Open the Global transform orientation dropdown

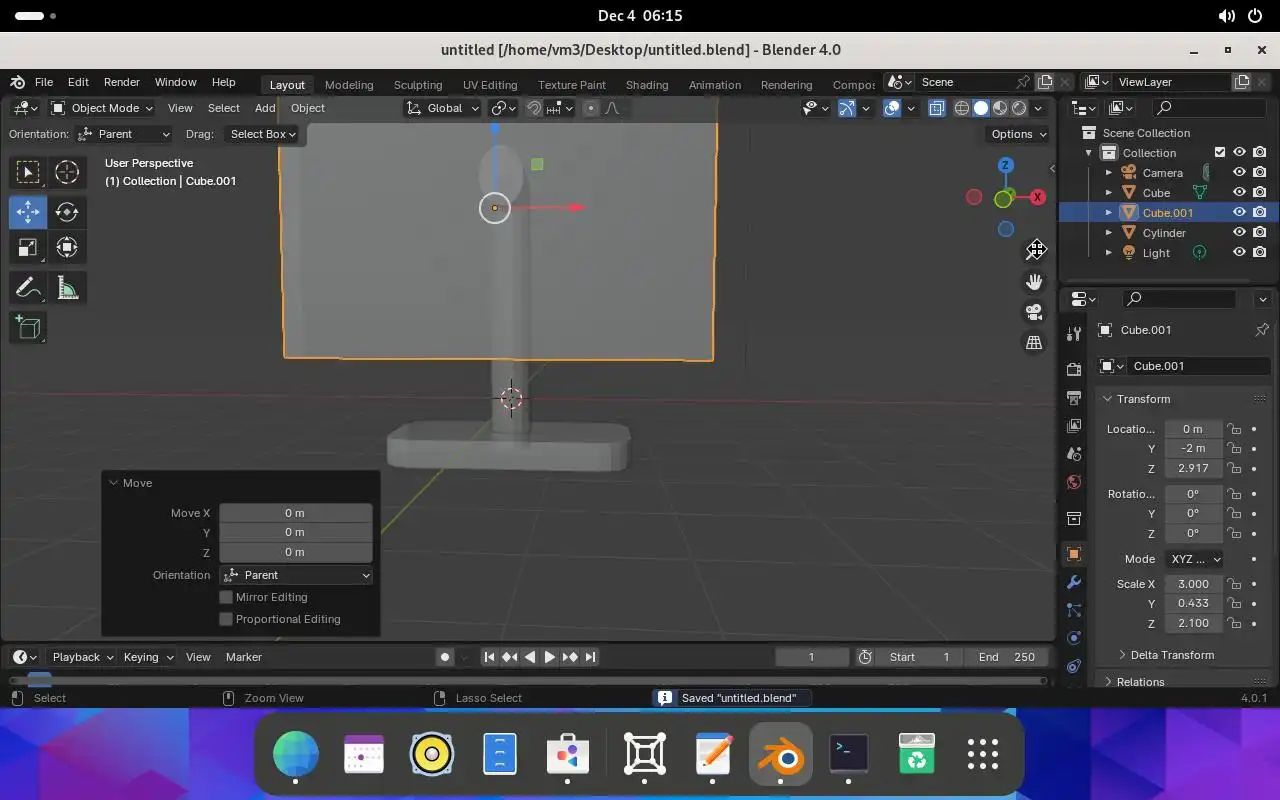tap(443, 108)
